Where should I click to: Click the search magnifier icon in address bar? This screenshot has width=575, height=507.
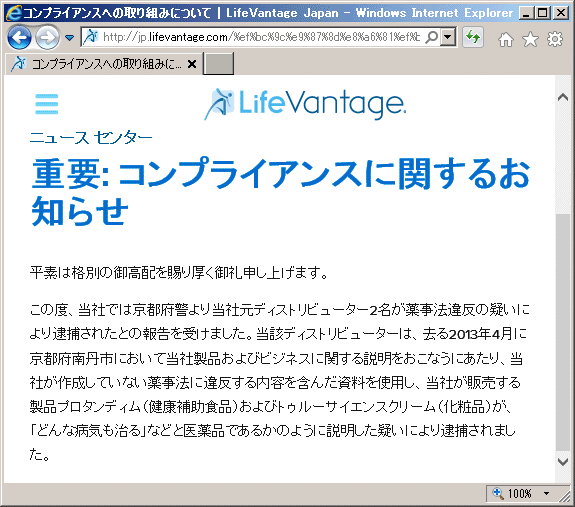click(432, 37)
